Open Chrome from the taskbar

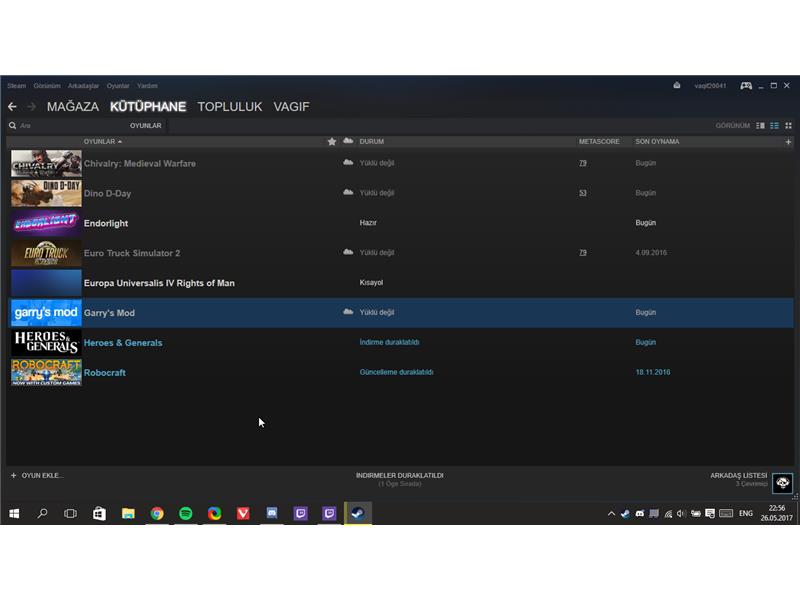157,513
